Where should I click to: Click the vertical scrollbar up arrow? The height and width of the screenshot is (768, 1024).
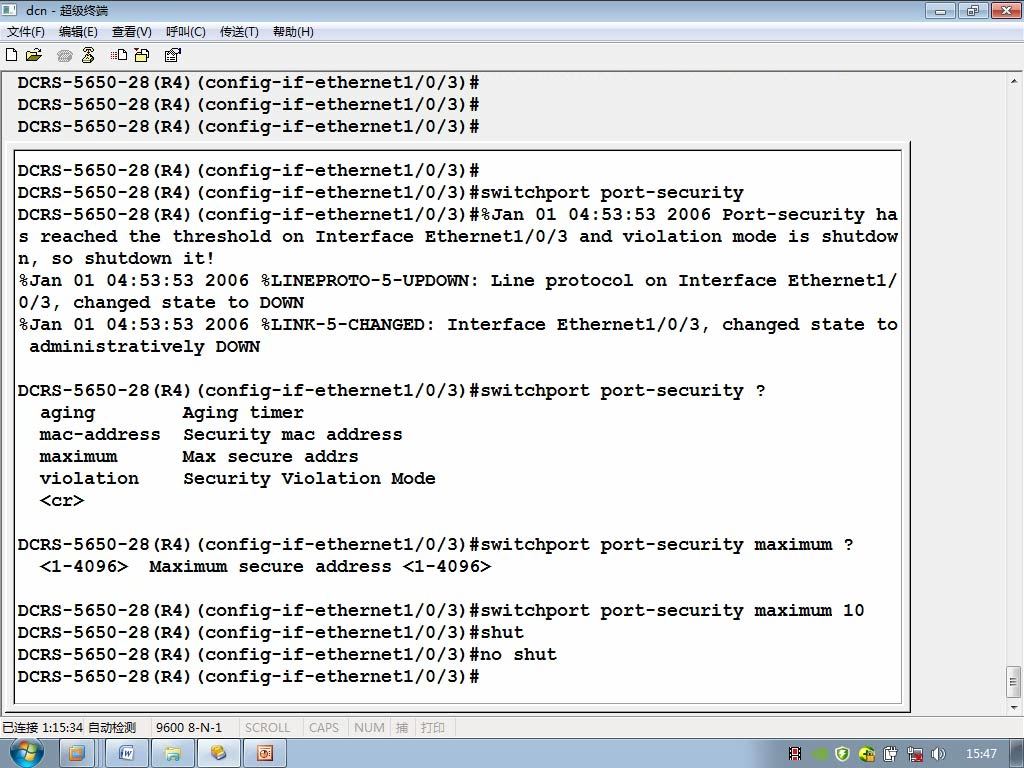coord(1014,81)
